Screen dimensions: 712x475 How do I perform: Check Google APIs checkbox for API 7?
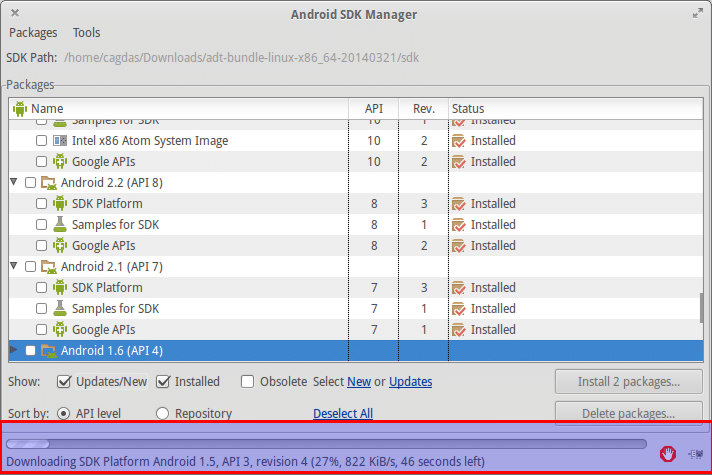41,330
